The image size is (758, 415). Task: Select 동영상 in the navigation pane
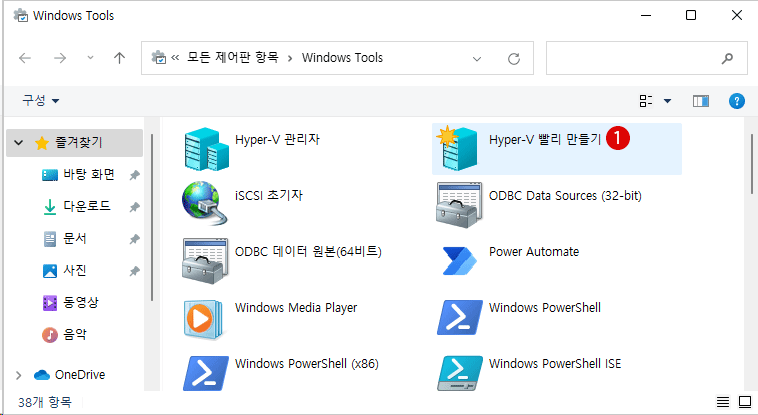tap(81, 302)
